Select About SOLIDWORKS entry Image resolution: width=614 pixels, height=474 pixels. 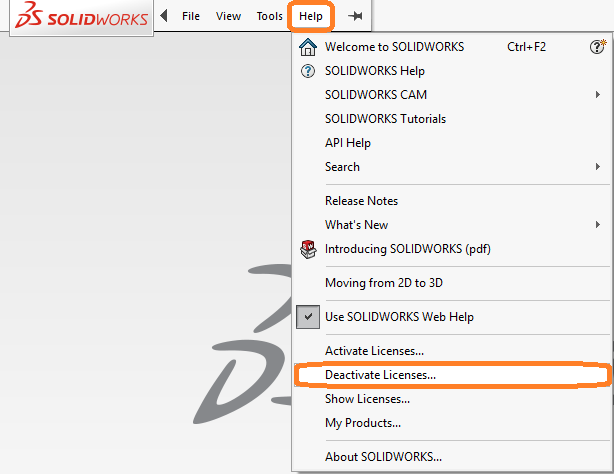383,457
